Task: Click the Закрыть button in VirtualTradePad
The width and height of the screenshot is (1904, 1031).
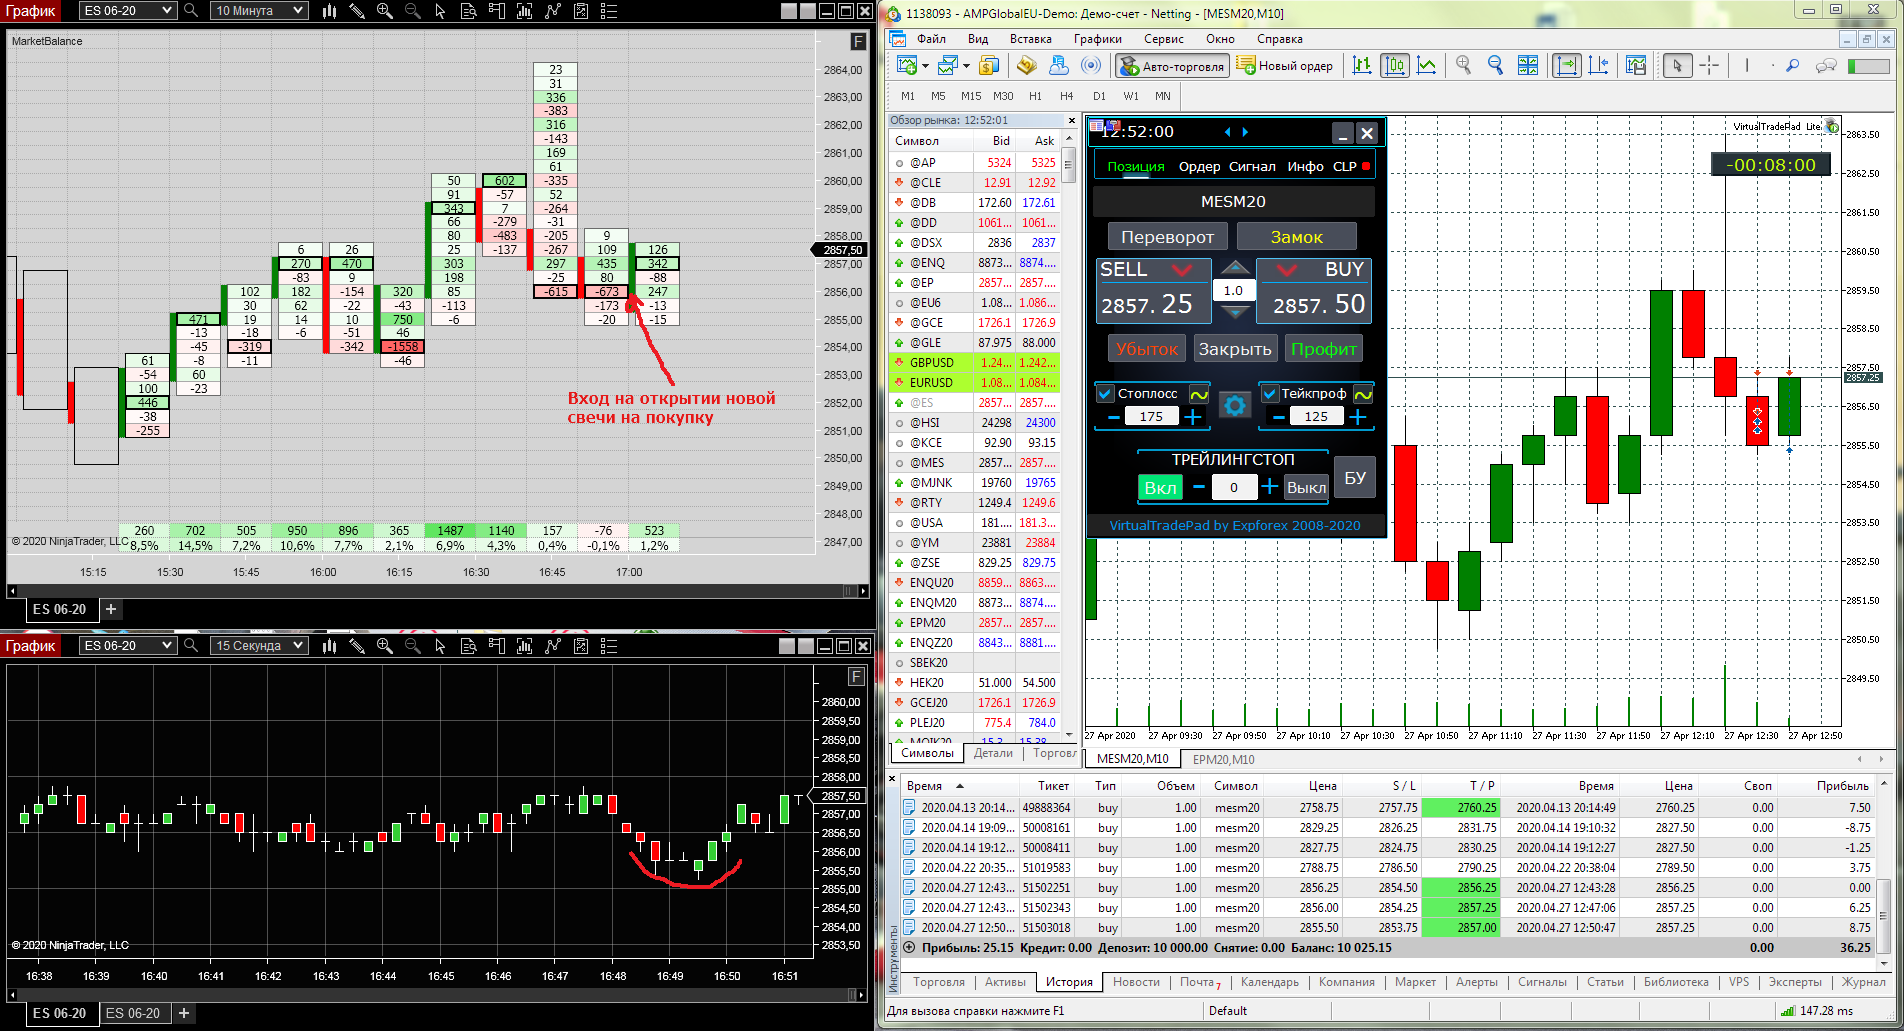Action: click(1235, 349)
